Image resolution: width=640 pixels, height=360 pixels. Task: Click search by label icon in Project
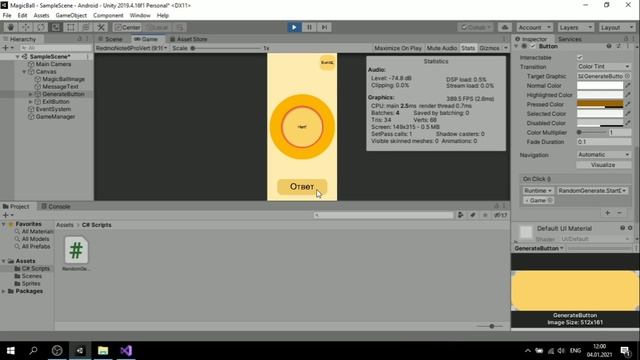point(473,215)
